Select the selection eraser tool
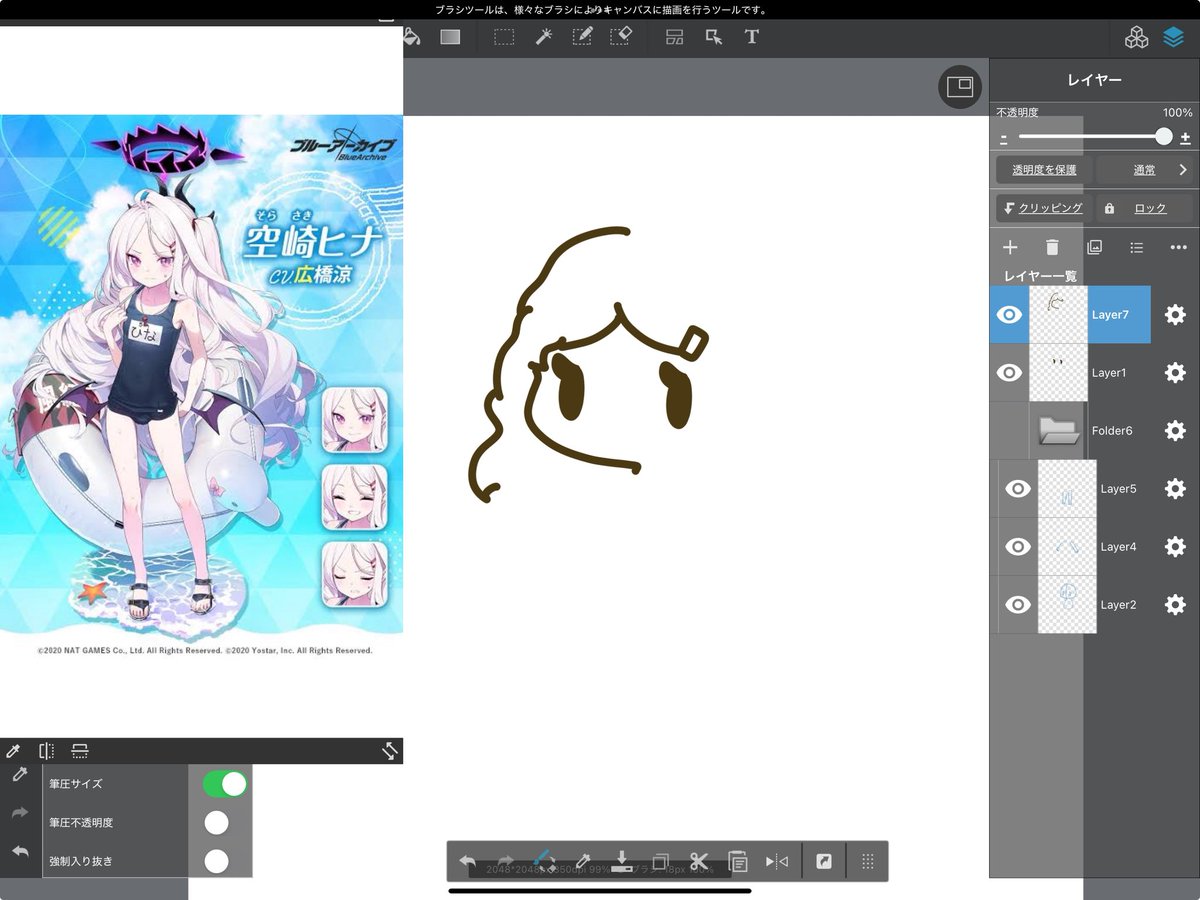The width and height of the screenshot is (1200, 900). pos(620,37)
